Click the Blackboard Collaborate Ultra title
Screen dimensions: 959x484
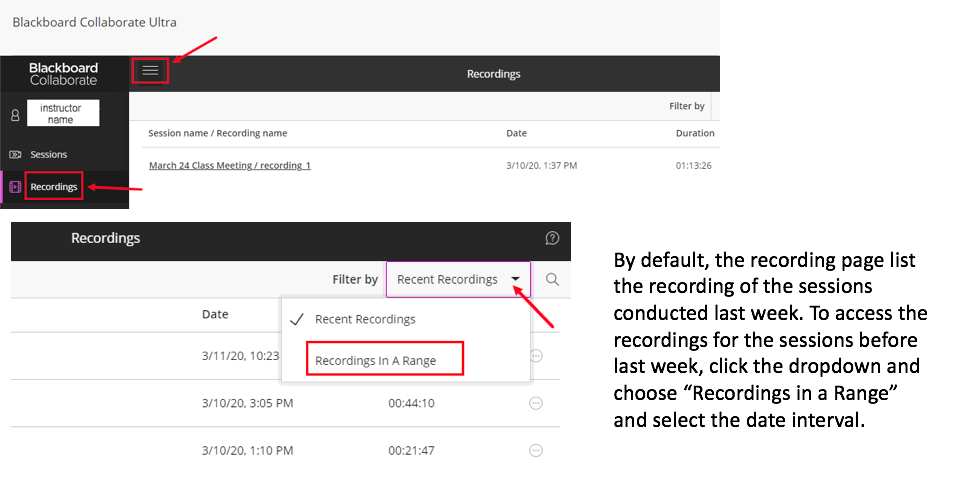tap(95, 23)
